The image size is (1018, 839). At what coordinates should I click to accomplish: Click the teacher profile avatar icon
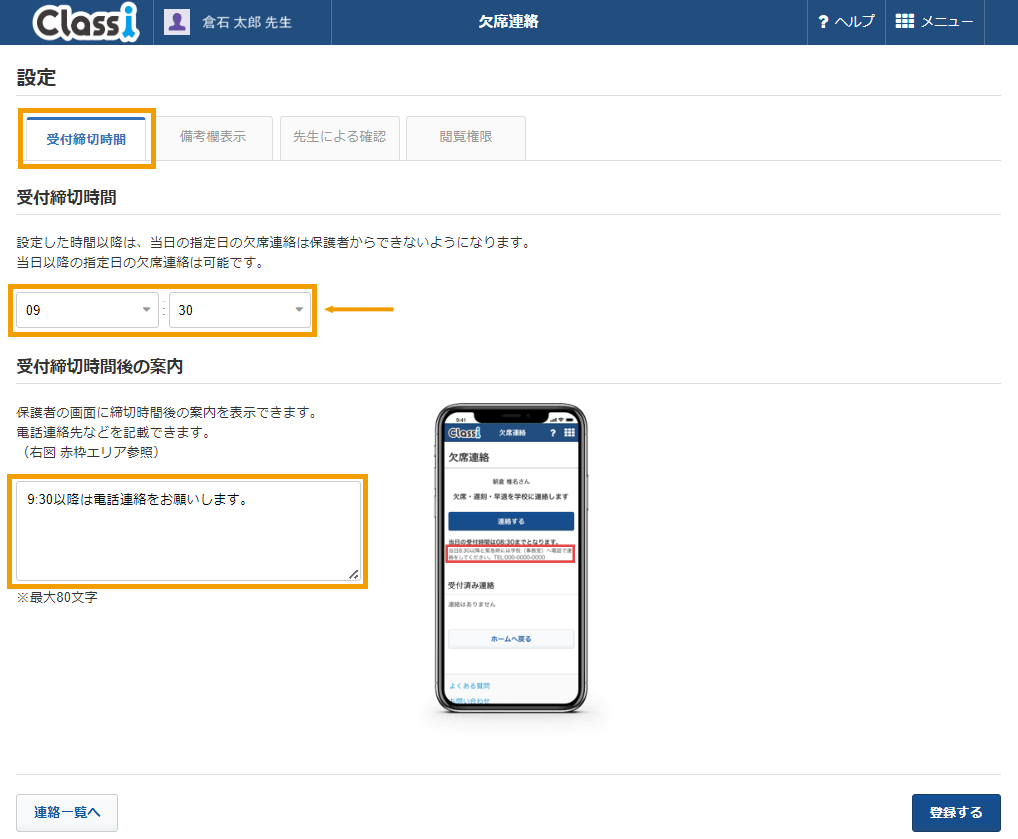point(176,22)
